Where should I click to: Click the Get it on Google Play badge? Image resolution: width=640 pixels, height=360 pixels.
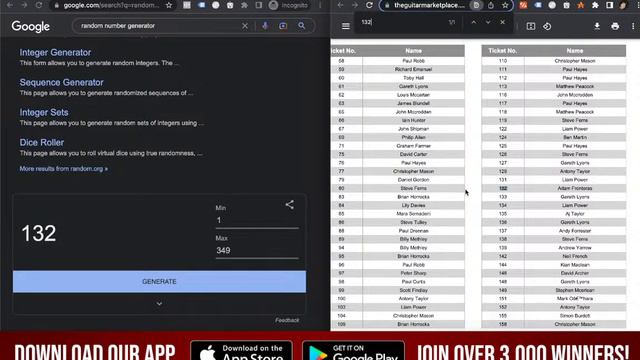point(353,351)
